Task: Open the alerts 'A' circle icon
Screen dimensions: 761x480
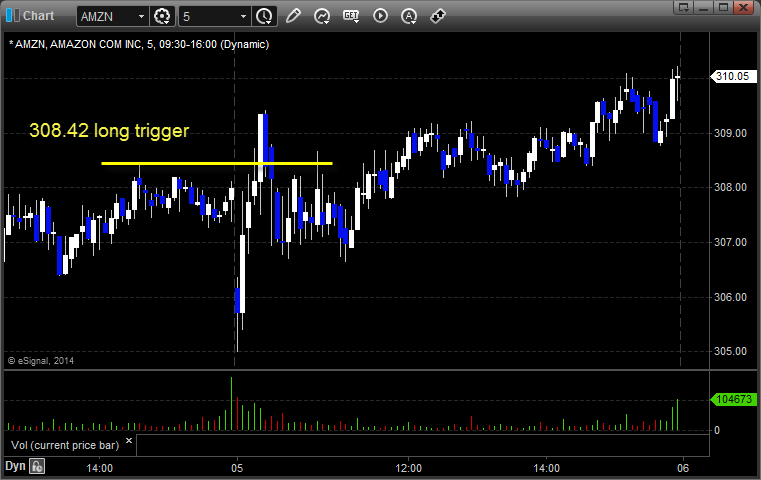Action: point(409,16)
